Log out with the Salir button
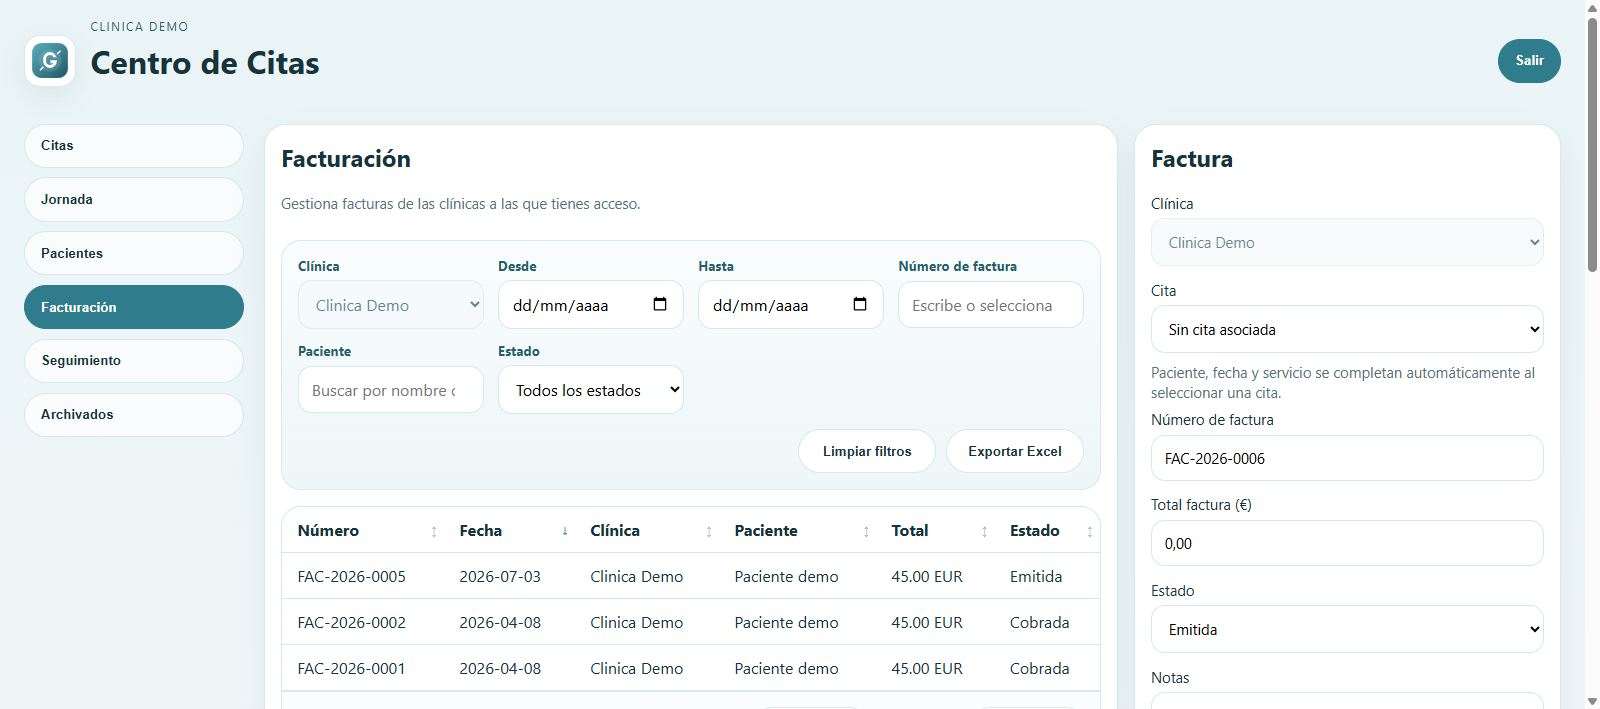The height and width of the screenshot is (709, 1600). (x=1529, y=61)
